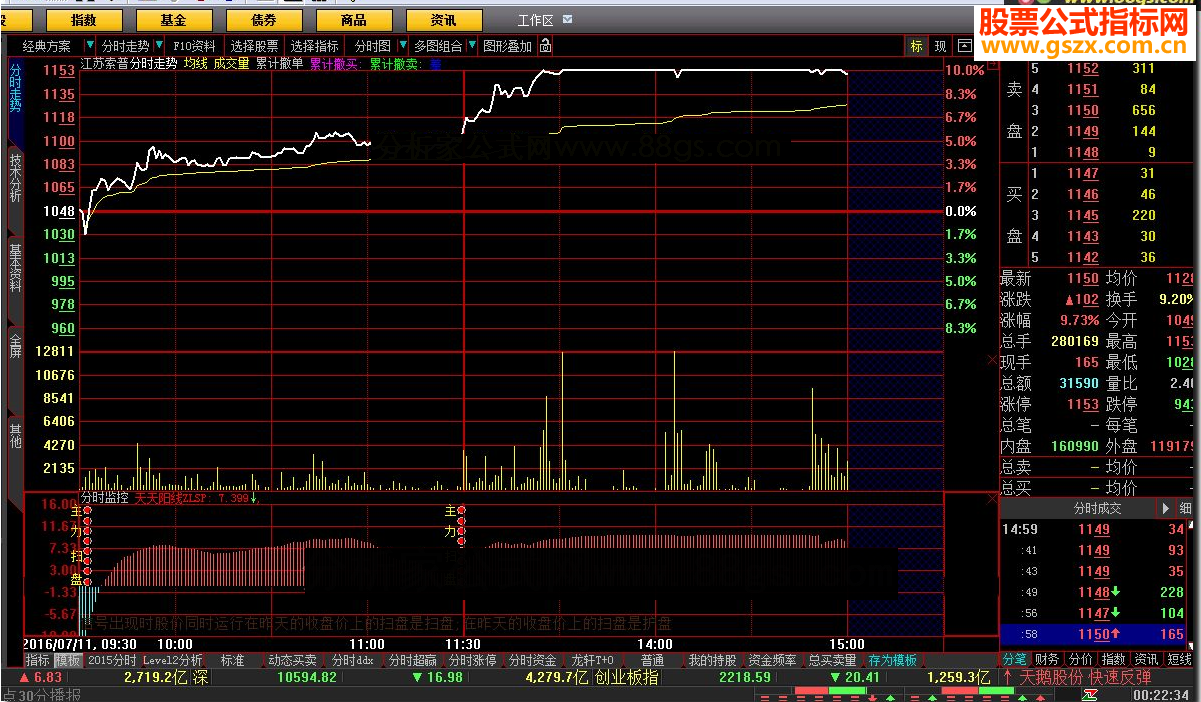Image resolution: width=1201 pixels, height=702 pixels.
Task: Click the 商品 top button
Action: (353, 20)
